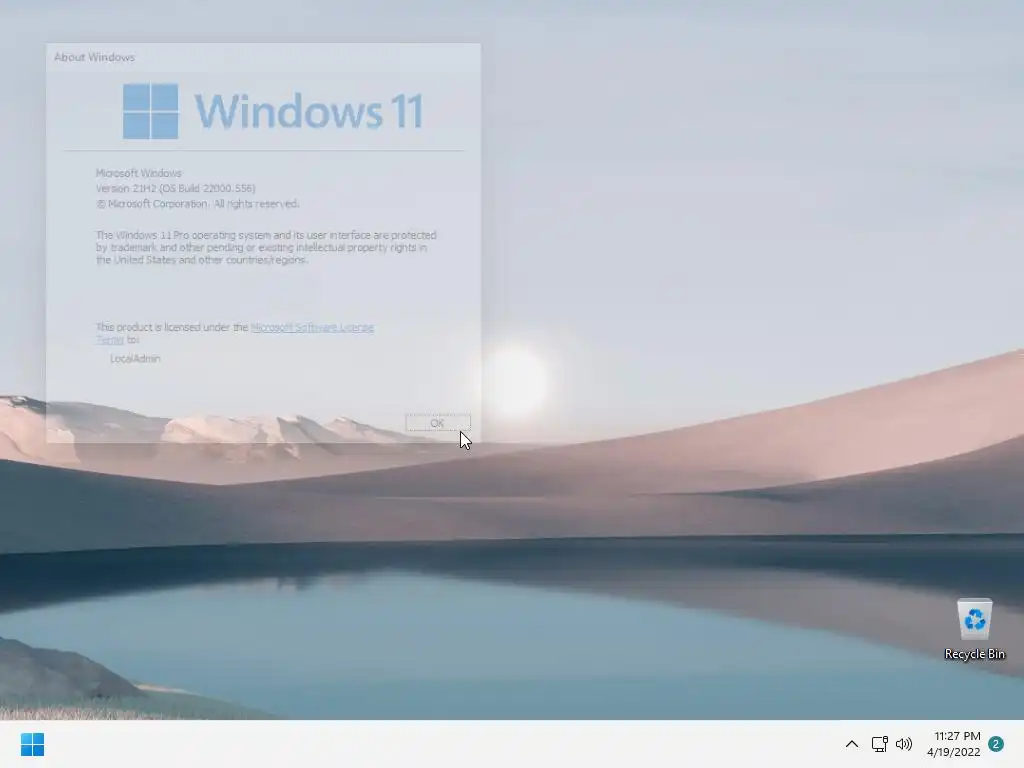Viewport: 1024px width, 768px height.
Task: Show hidden system tray icons
Action: [x=852, y=744]
